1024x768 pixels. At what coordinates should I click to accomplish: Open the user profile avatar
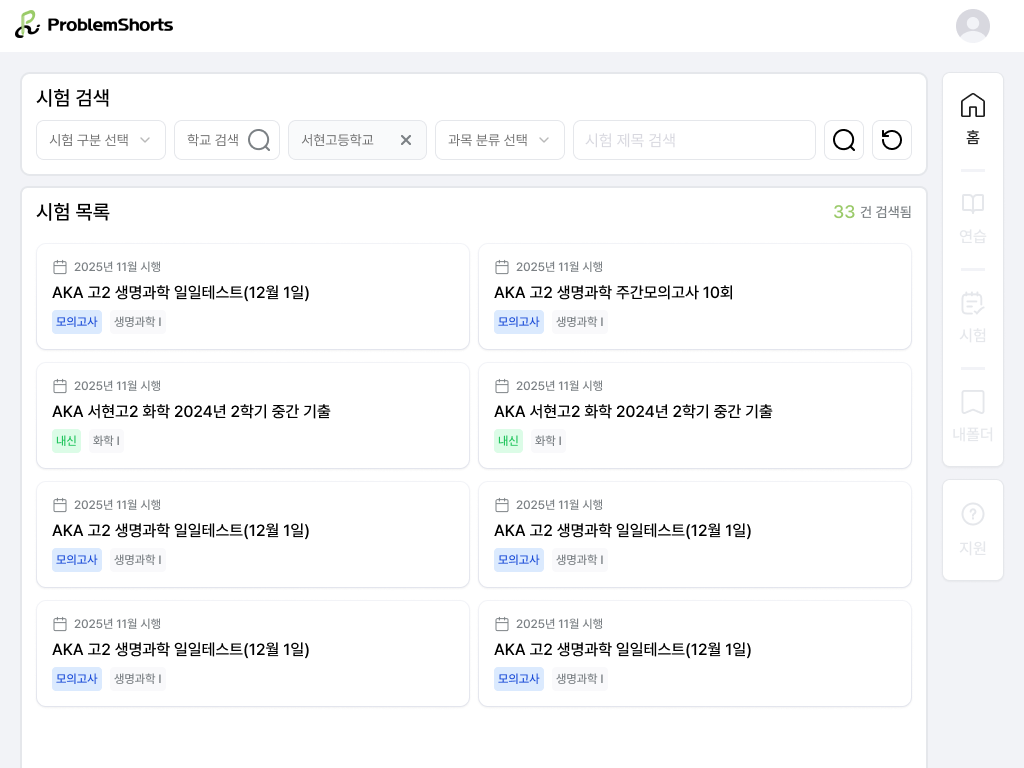pos(972,26)
